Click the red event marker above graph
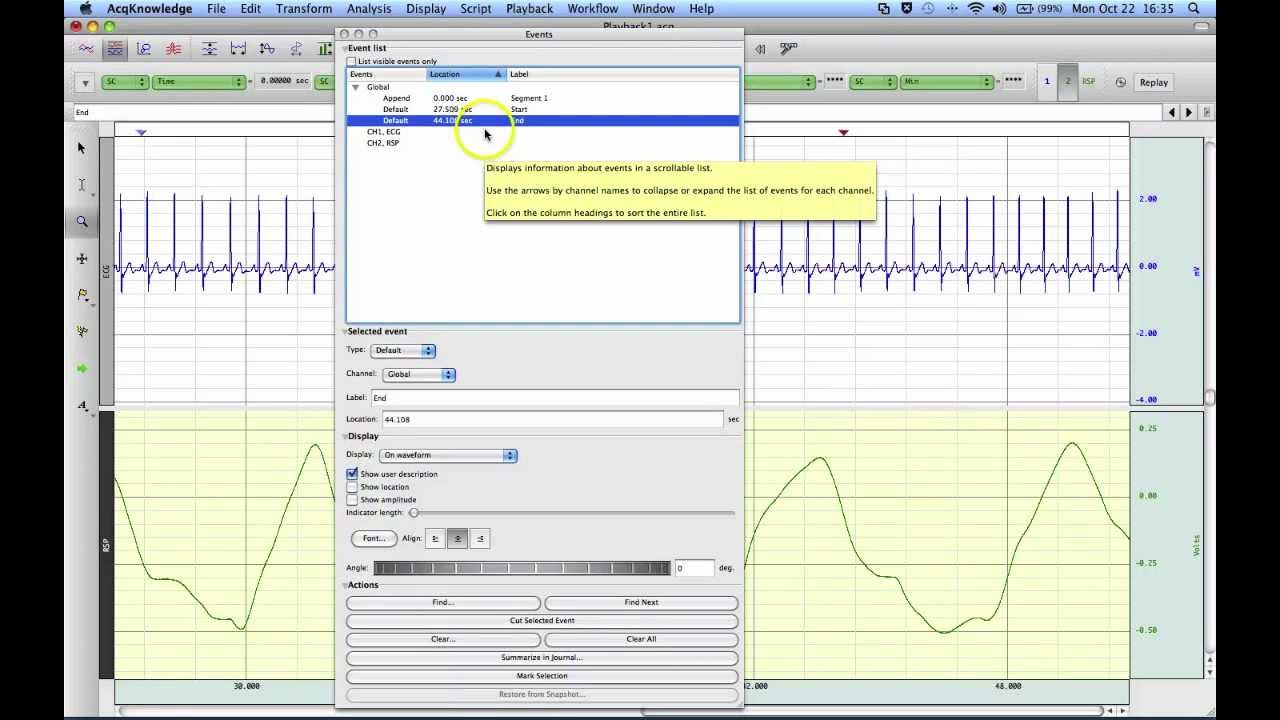Screen dimensions: 1280x720 844,132
